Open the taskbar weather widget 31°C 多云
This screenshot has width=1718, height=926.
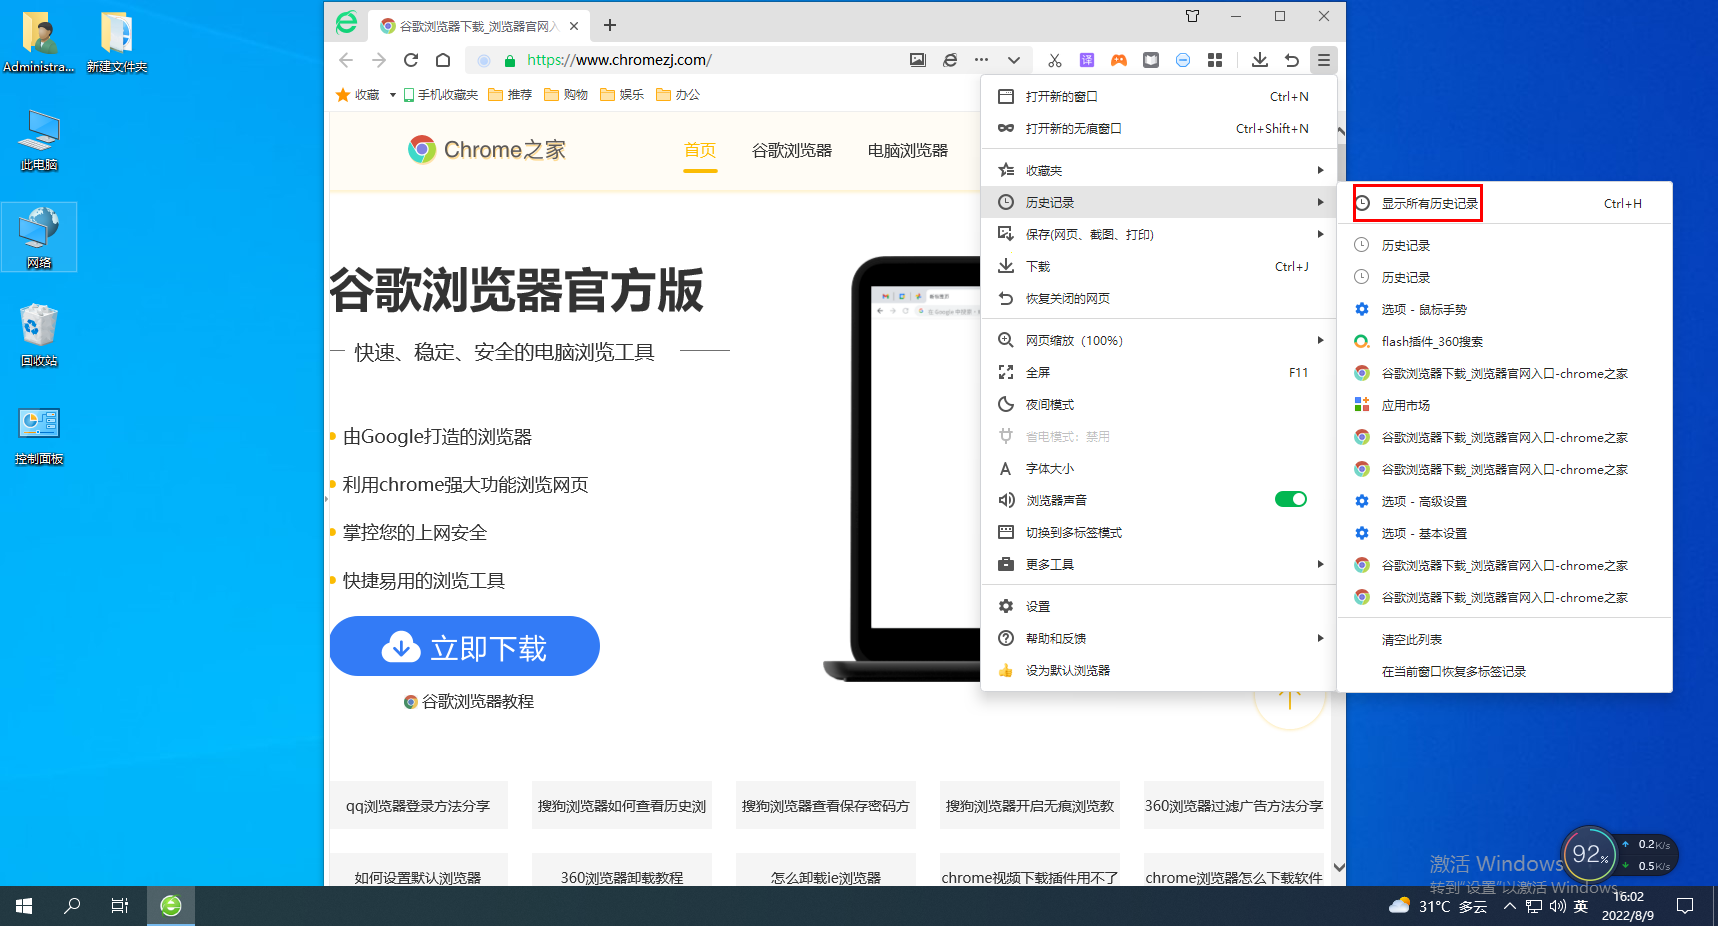coord(1438,906)
